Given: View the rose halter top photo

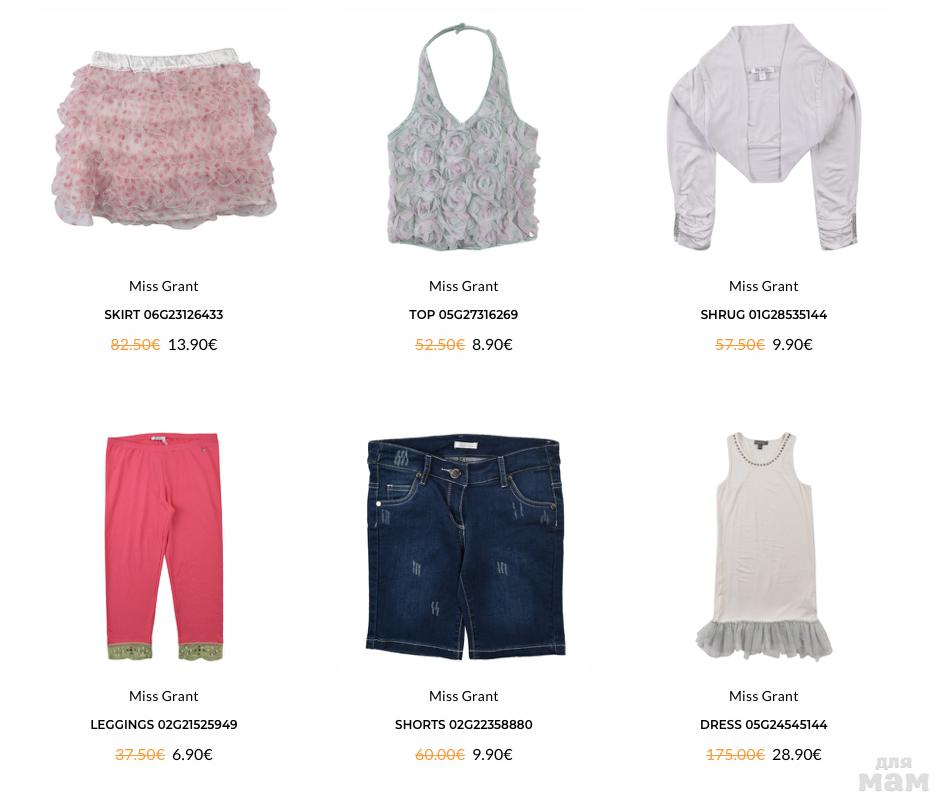Looking at the screenshot, I should [464, 135].
